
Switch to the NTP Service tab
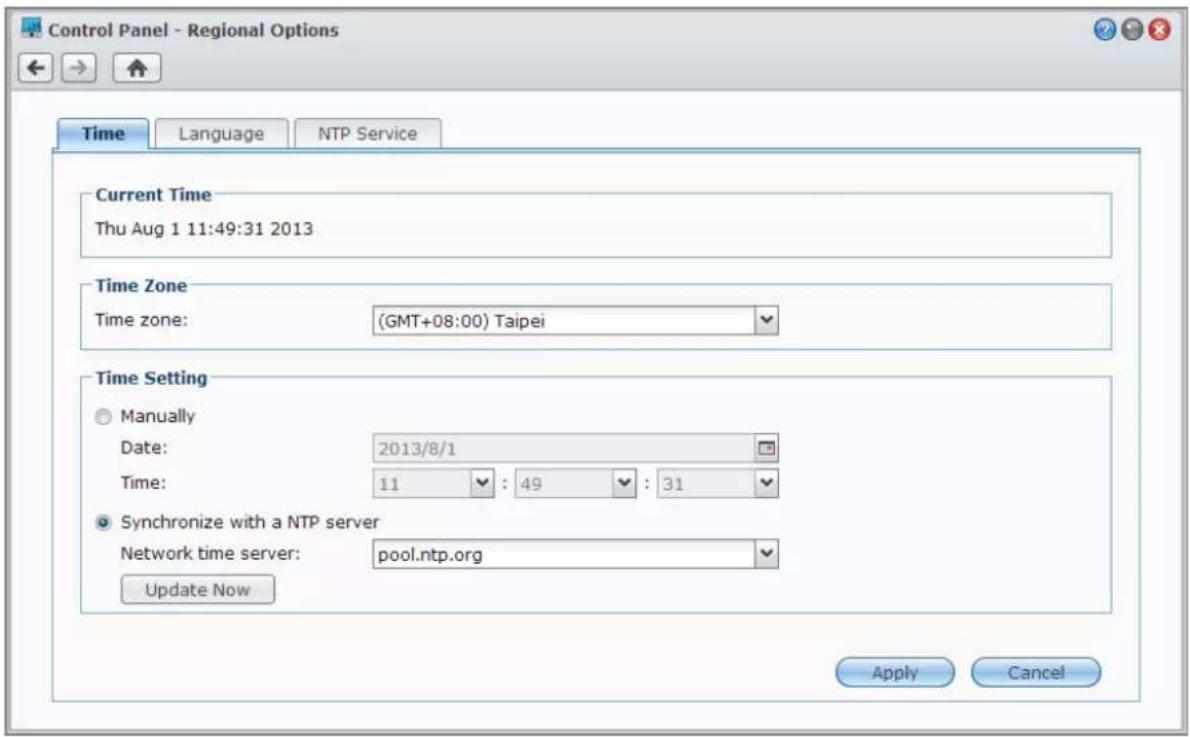[367, 134]
